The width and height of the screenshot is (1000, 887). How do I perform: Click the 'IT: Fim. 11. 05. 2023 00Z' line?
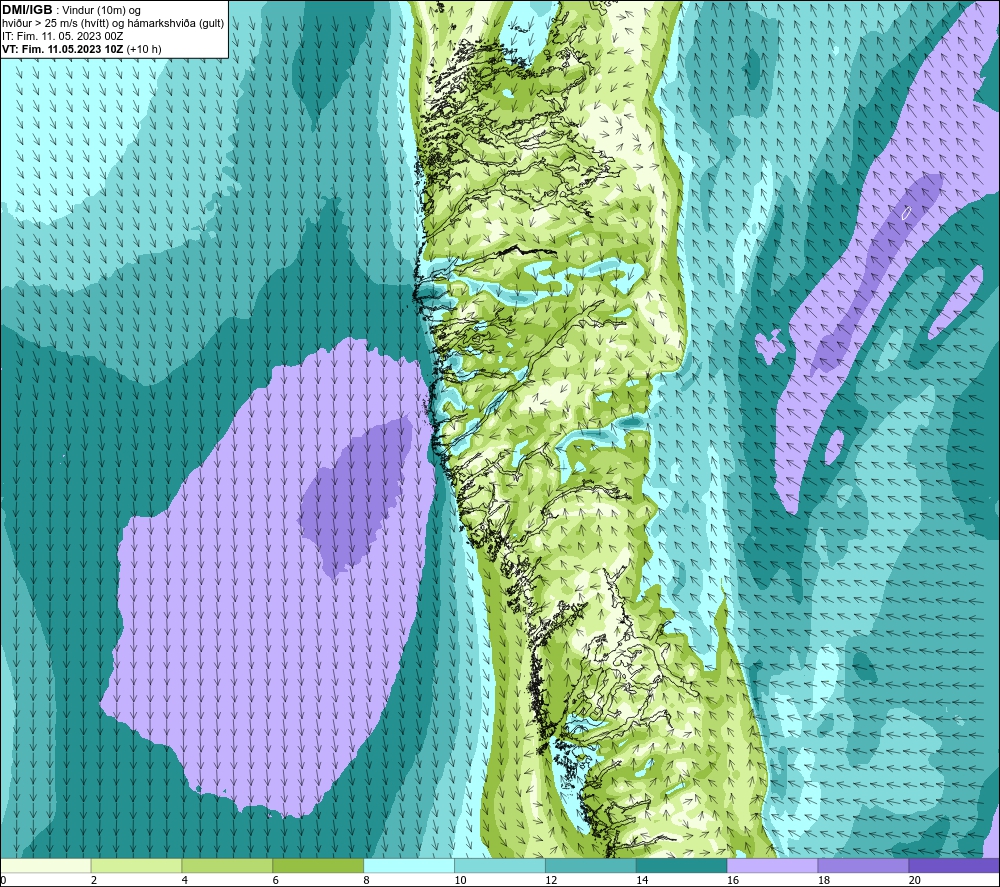pyautogui.click(x=62, y=36)
